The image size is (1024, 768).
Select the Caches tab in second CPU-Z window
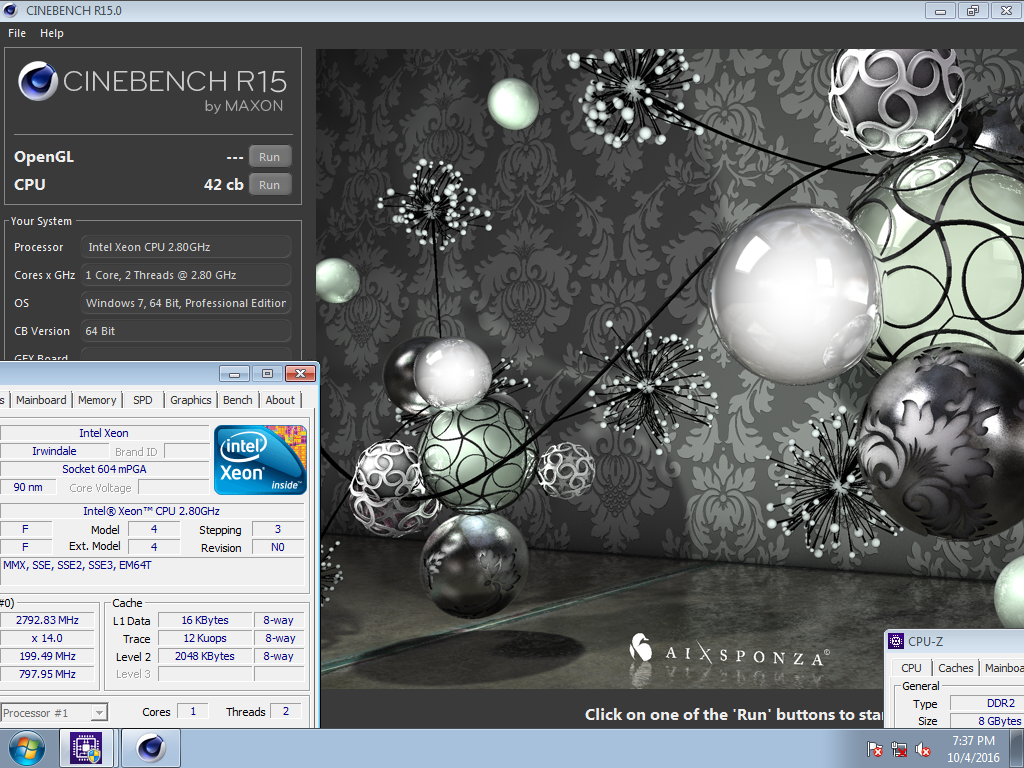pos(955,667)
